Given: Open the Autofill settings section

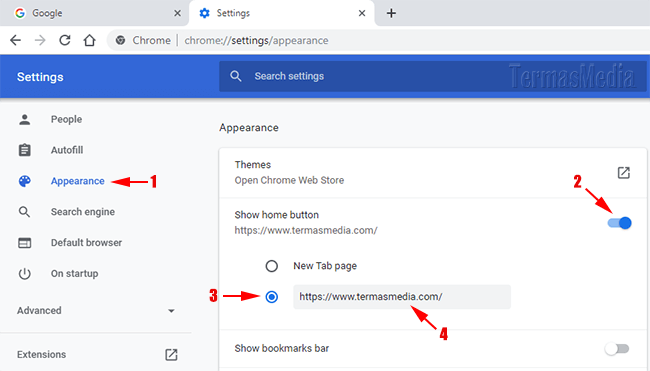Looking at the screenshot, I should [67, 150].
